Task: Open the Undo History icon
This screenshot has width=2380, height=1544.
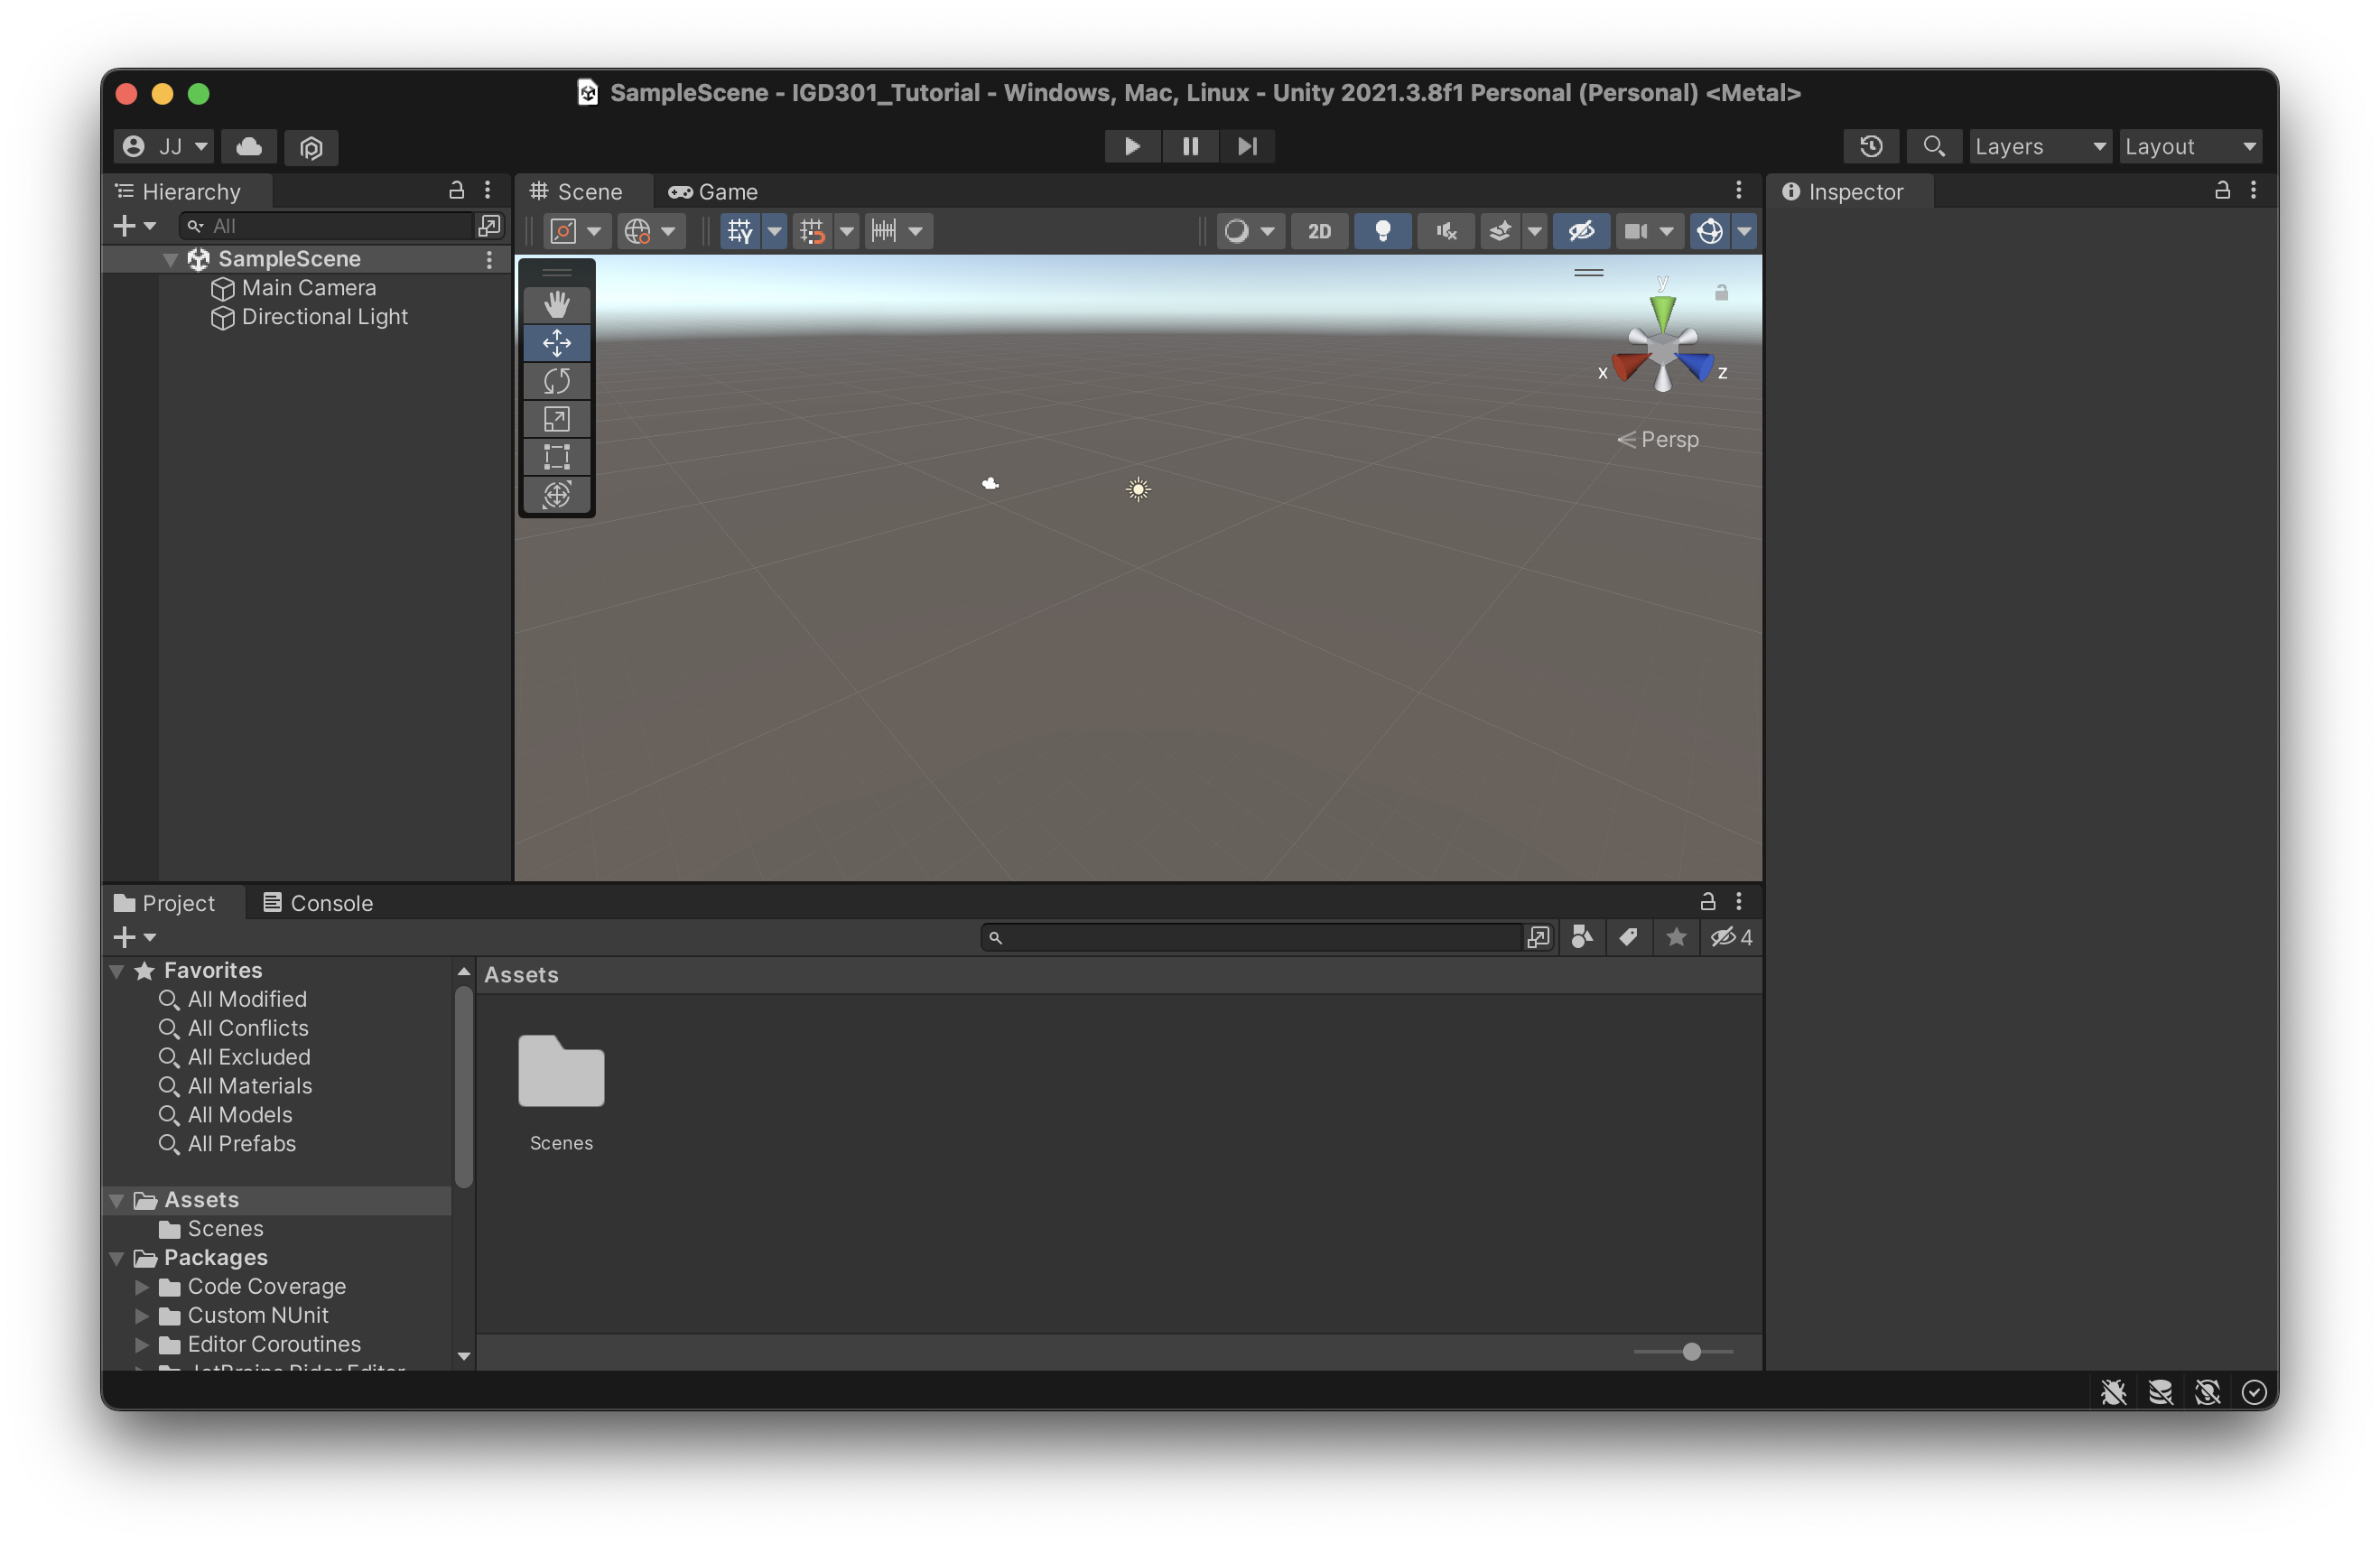Action: (1870, 147)
